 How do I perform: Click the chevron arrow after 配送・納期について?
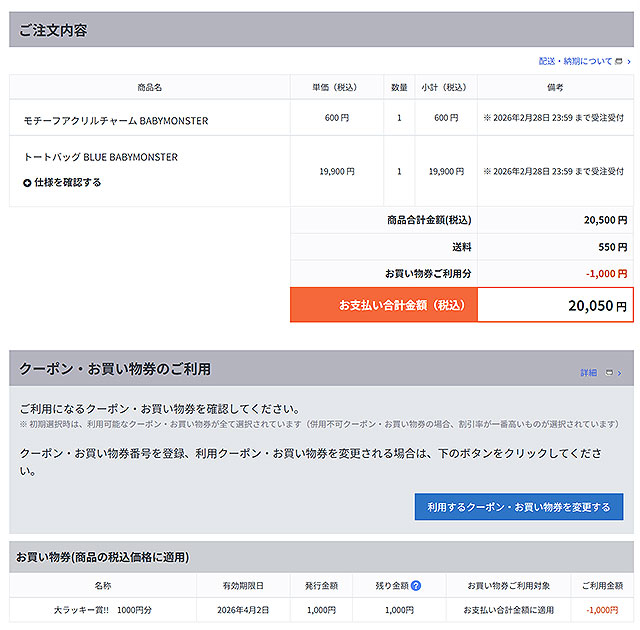pos(629,61)
